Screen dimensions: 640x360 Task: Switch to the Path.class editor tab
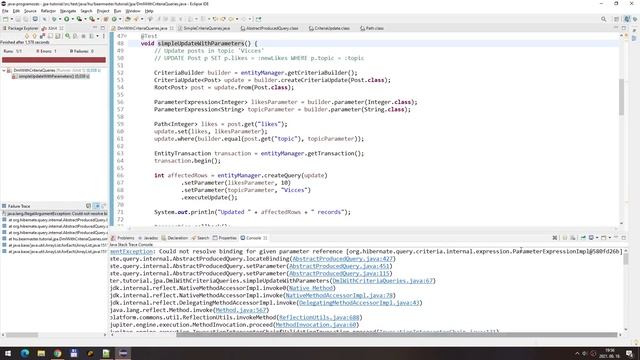coord(372,28)
